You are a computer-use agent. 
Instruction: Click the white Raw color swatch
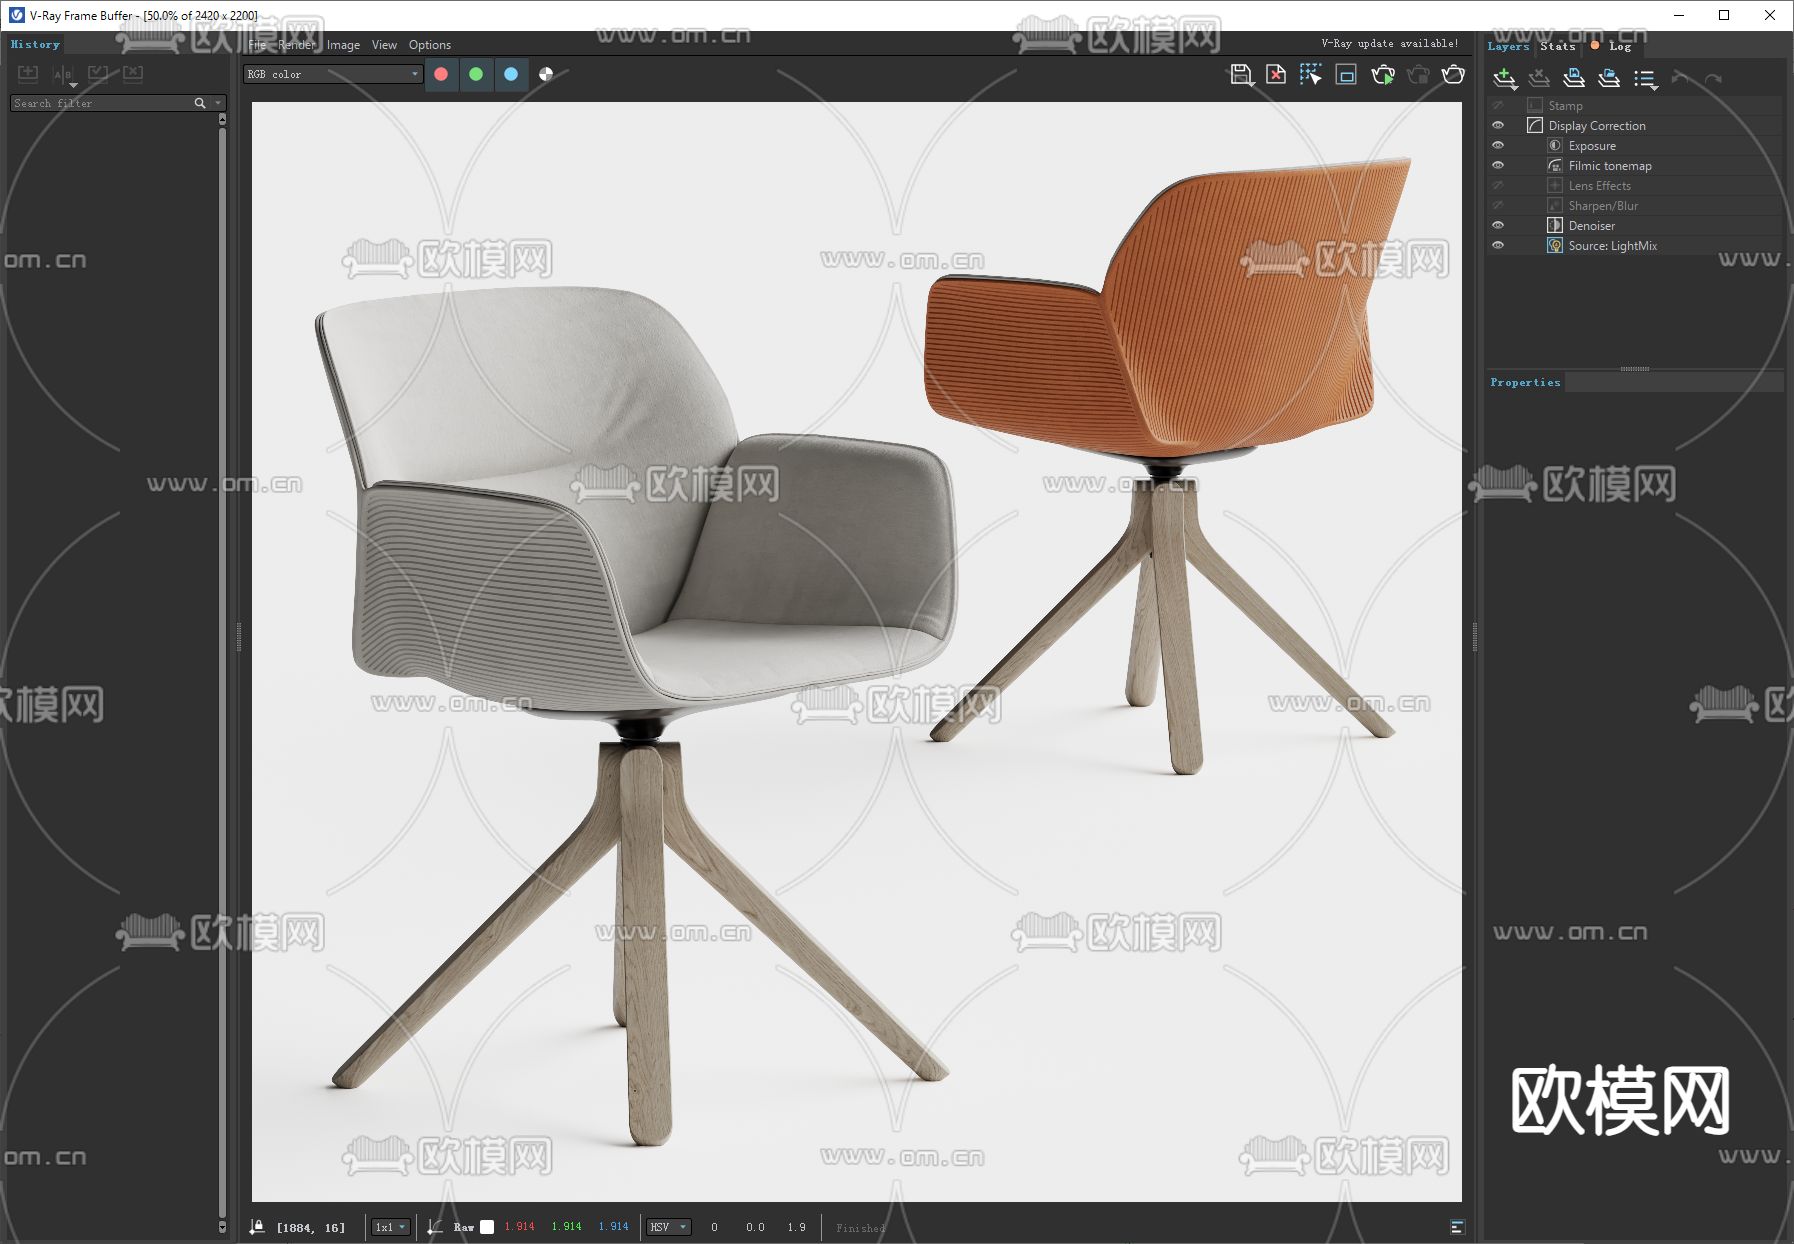(487, 1227)
